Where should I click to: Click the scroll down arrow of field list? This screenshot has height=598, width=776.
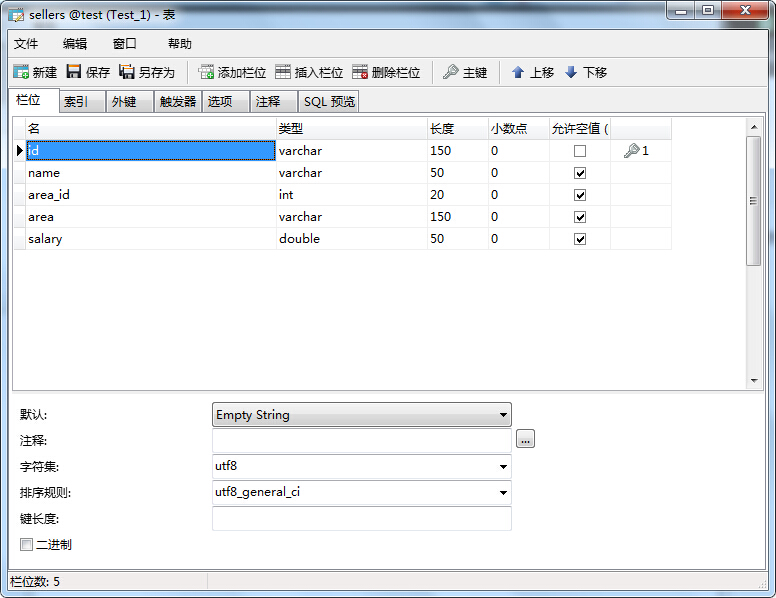(754, 381)
